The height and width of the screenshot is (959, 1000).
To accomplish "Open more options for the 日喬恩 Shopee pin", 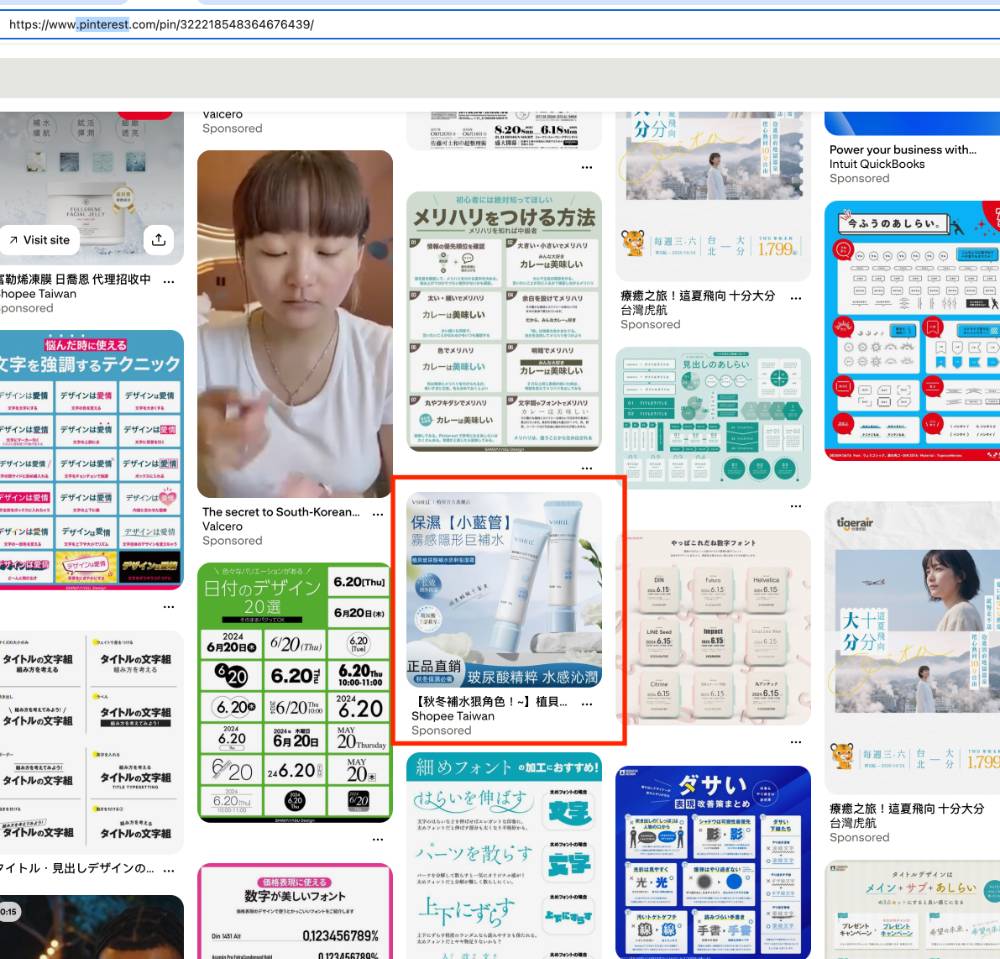I will click(169, 281).
